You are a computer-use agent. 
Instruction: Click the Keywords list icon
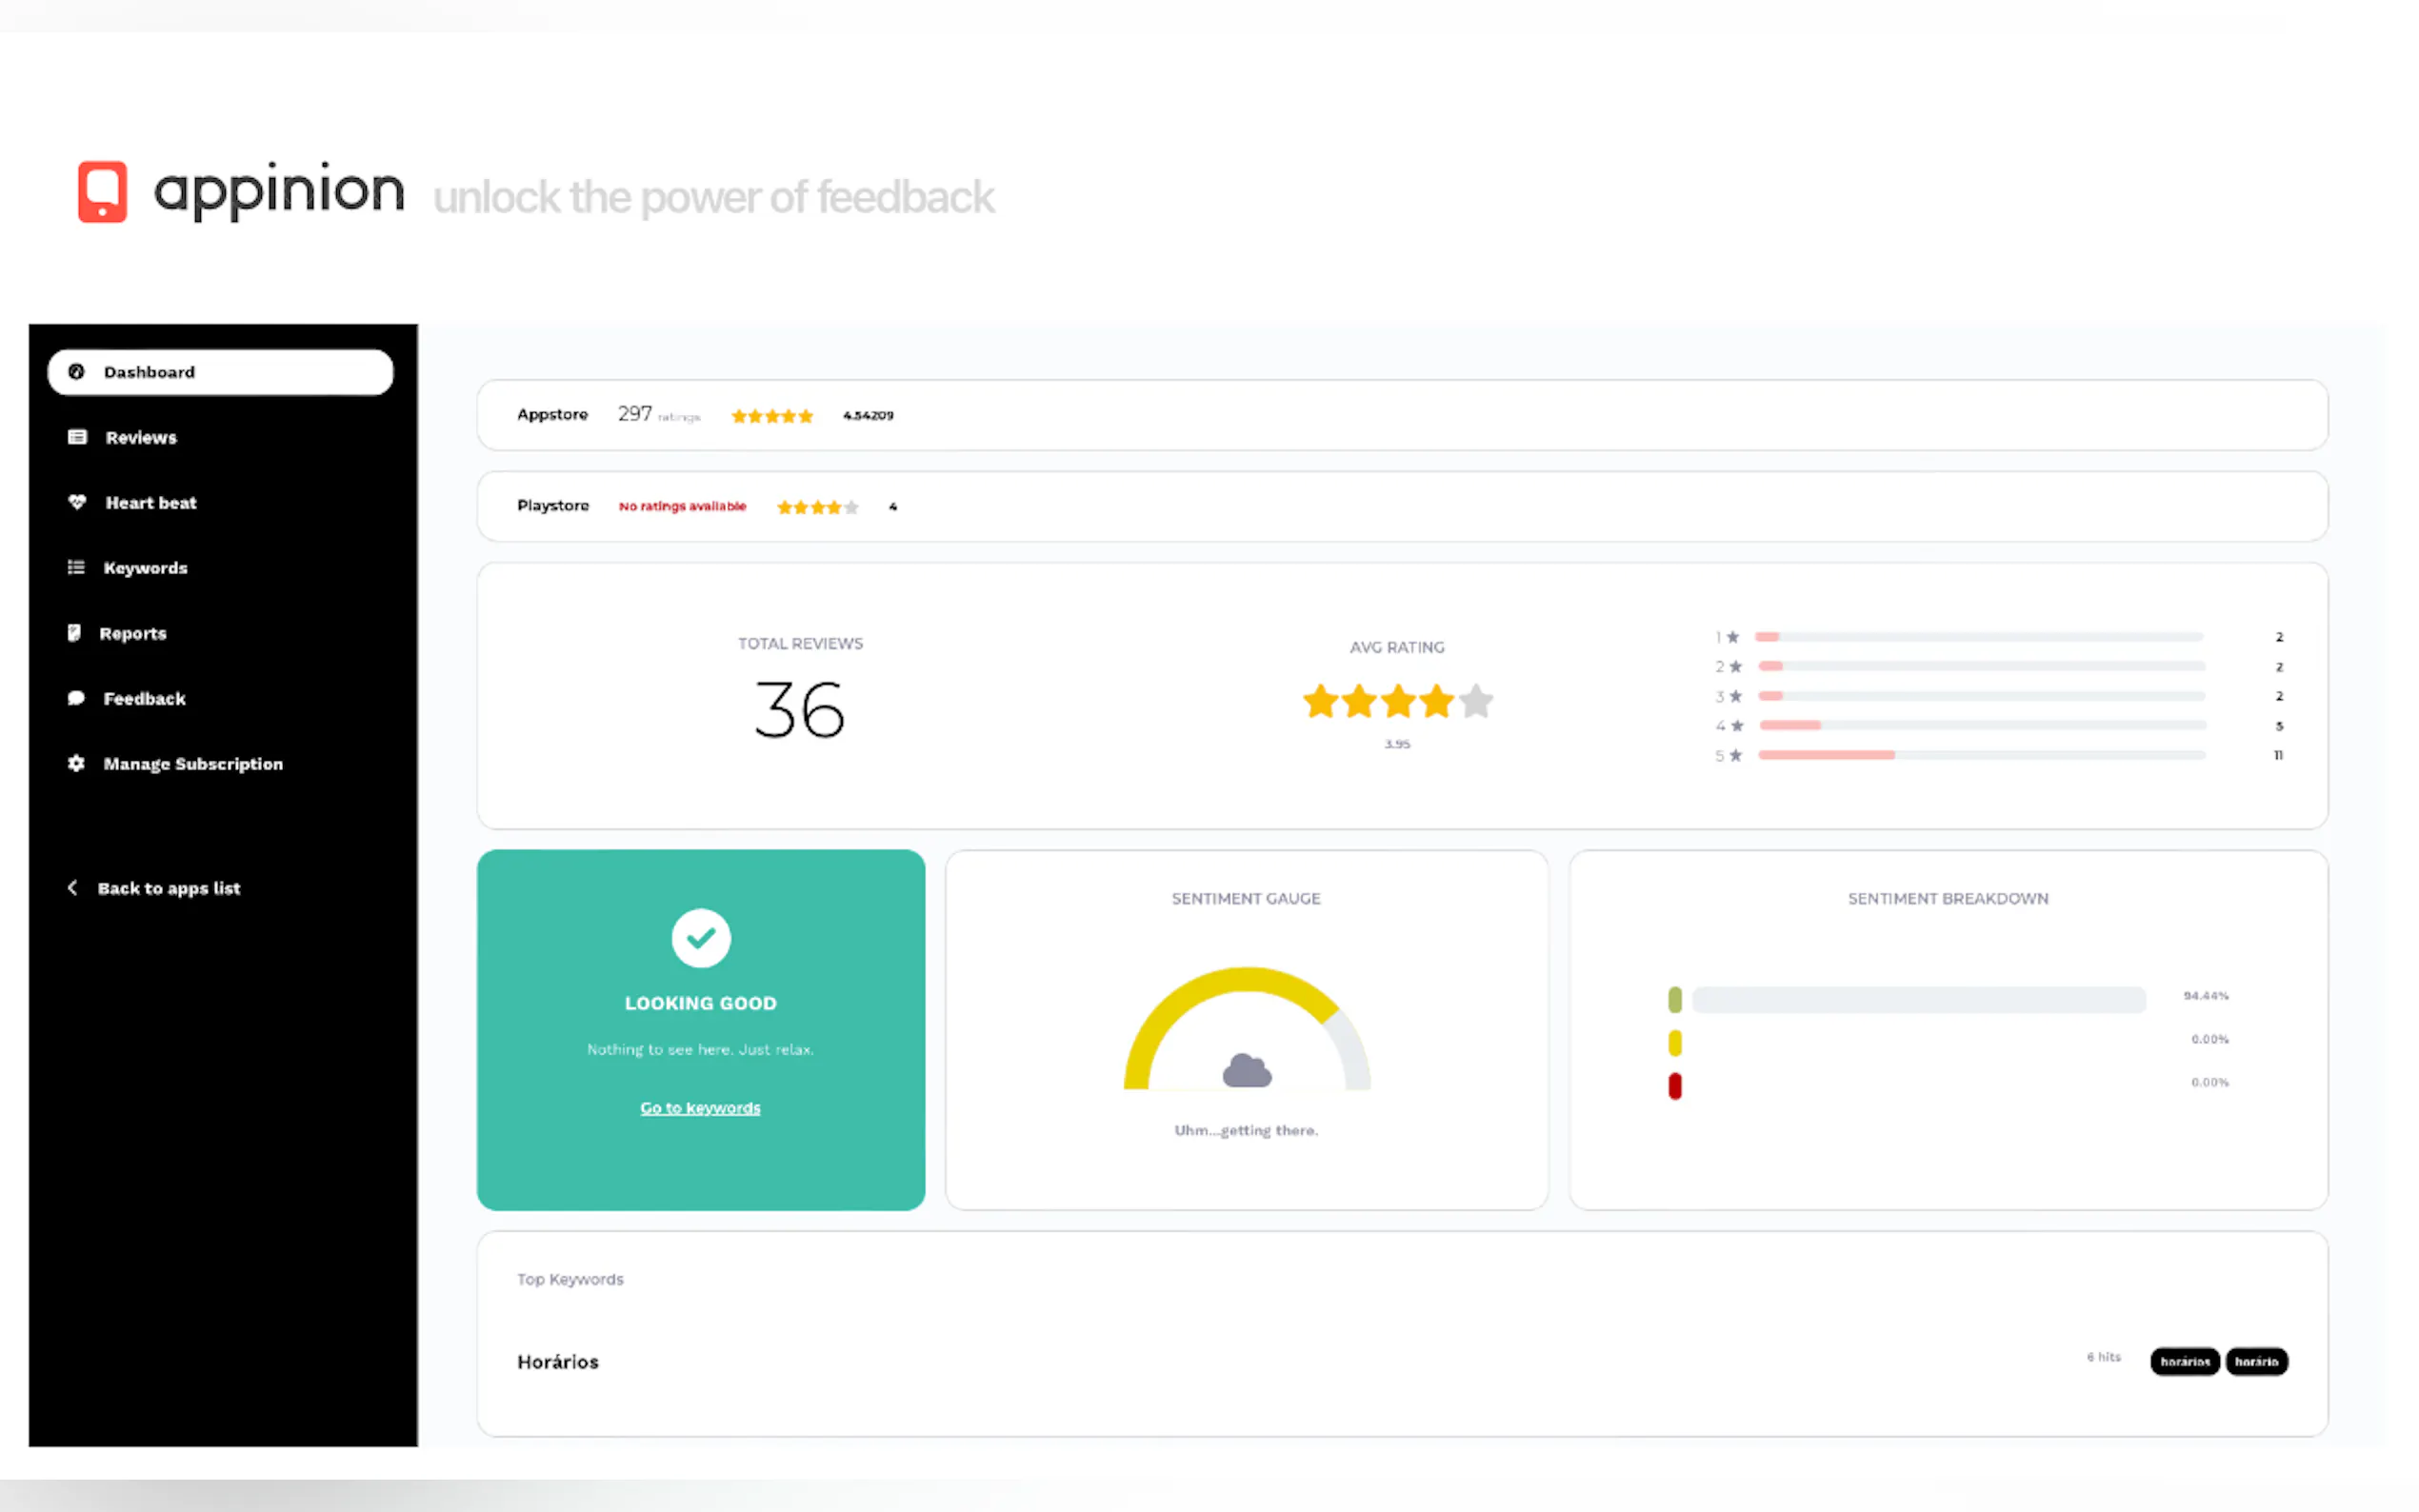(x=76, y=567)
